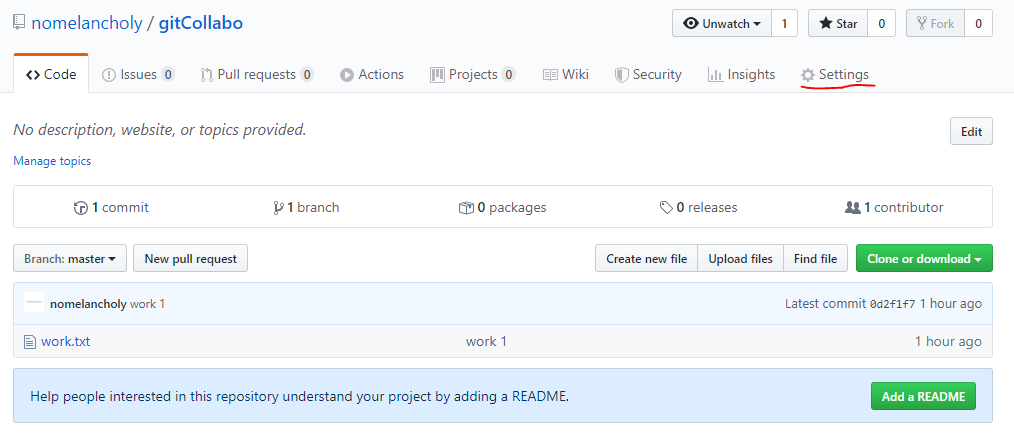This screenshot has width=1014, height=445.
Task: Click the Pull requests count badge 0
Action: click(x=307, y=75)
